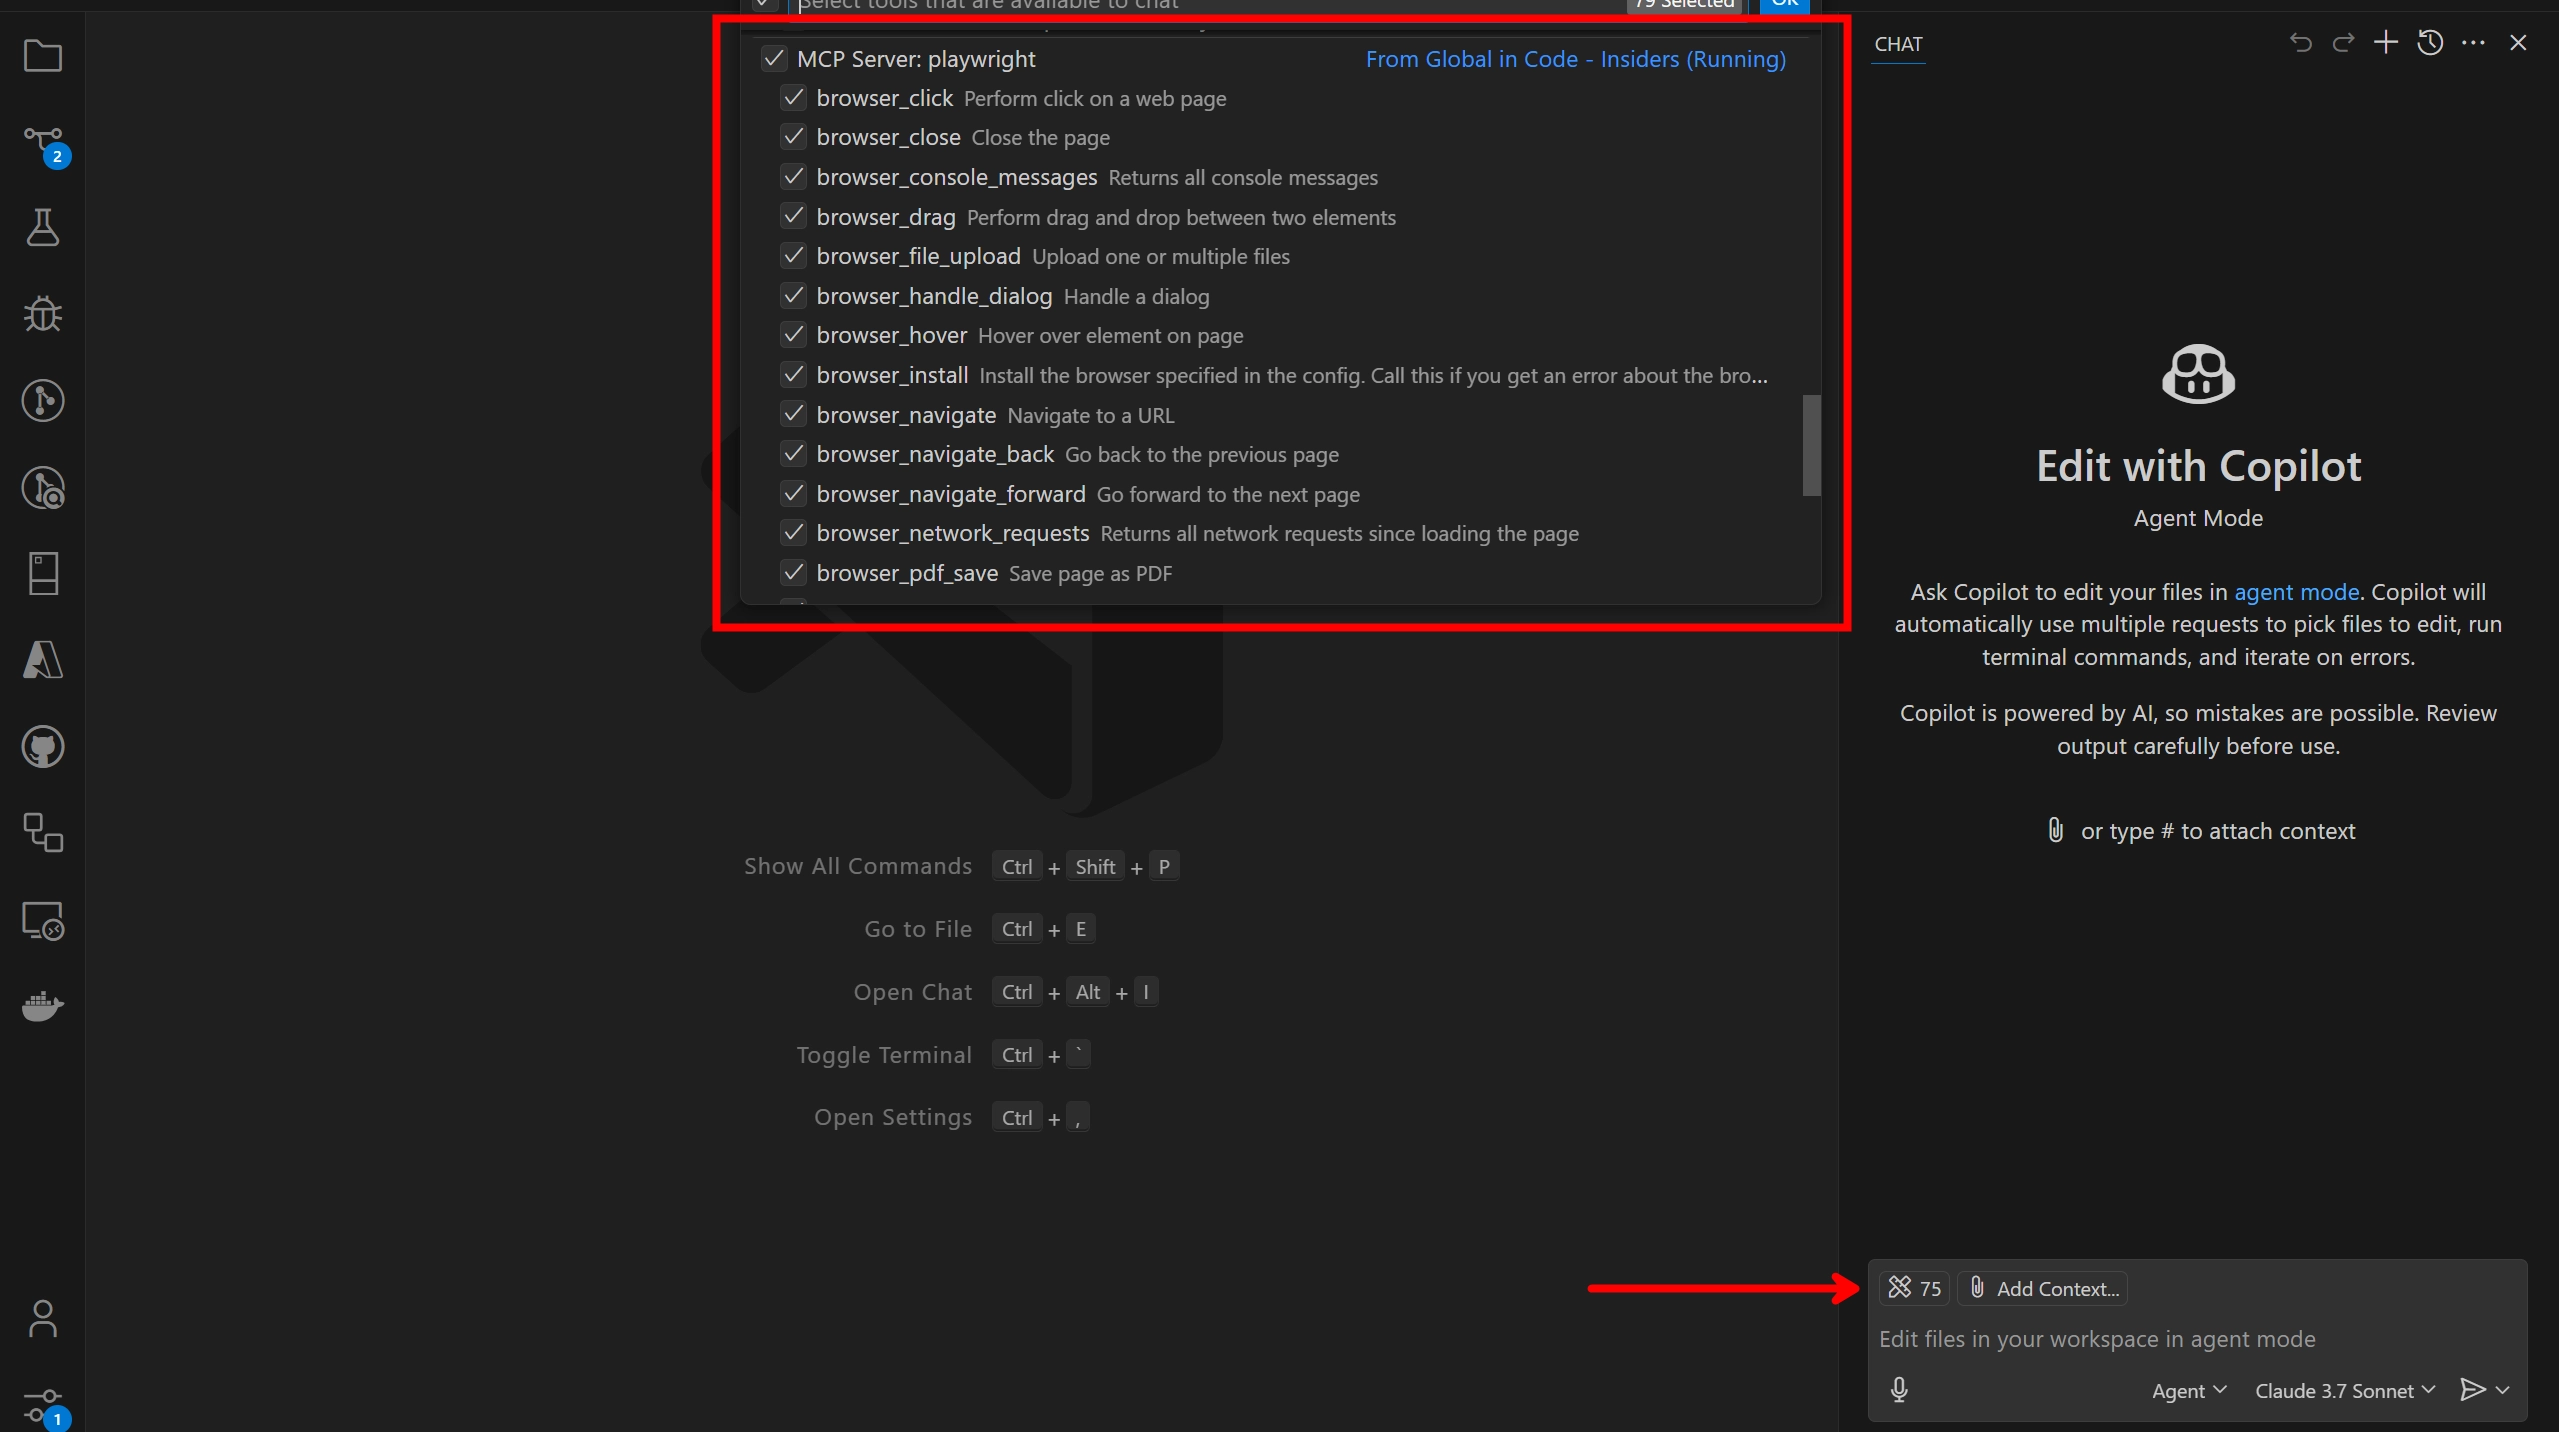Image resolution: width=2559 pixels, height=1432 pixels.
Task: Open the Git history search icon
Action: click(43, 488)
